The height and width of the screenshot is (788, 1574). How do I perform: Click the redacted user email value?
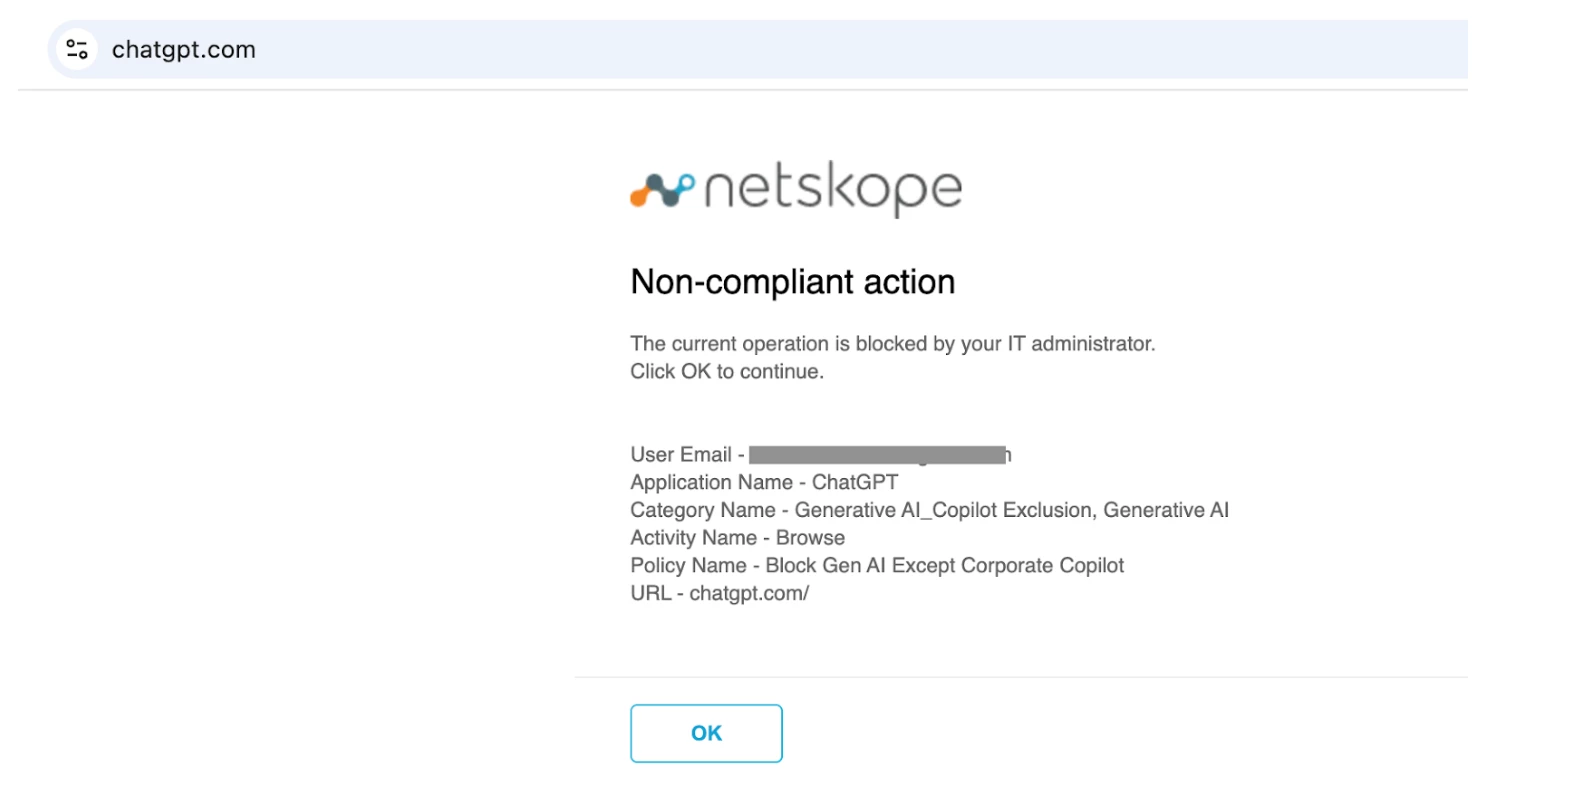click(x=877, y=455)
